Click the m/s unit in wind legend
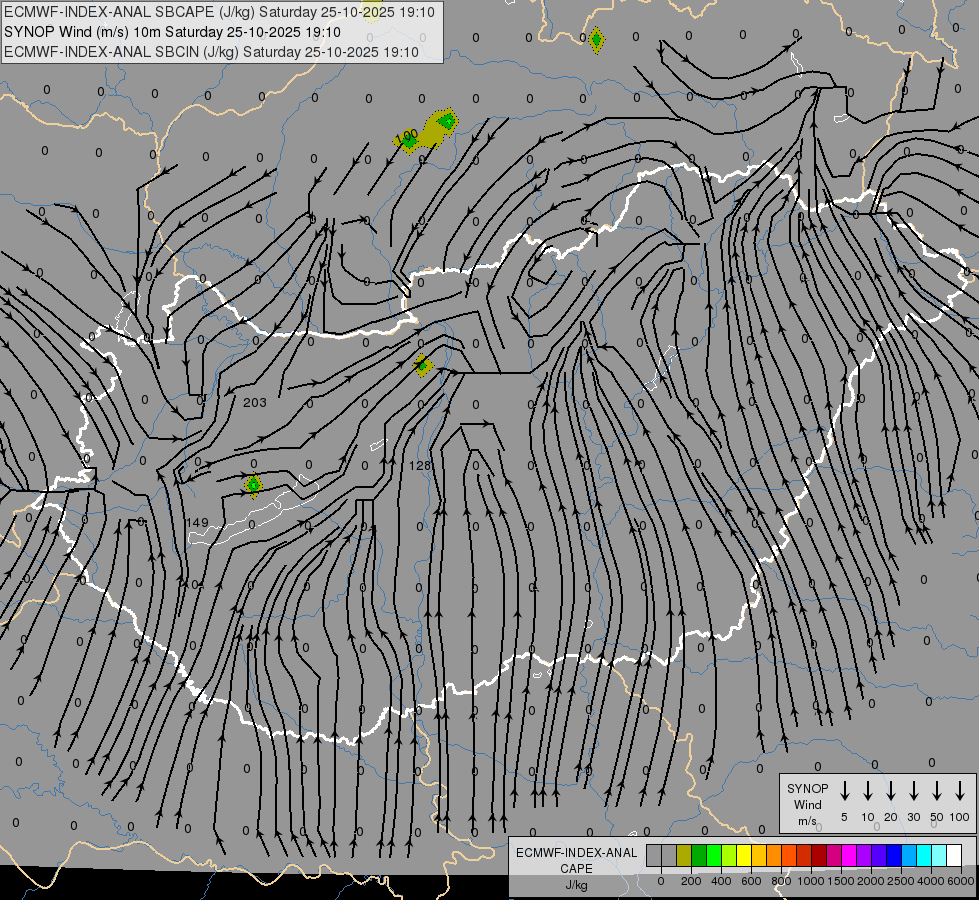979x900 pixels. (807, 821)
